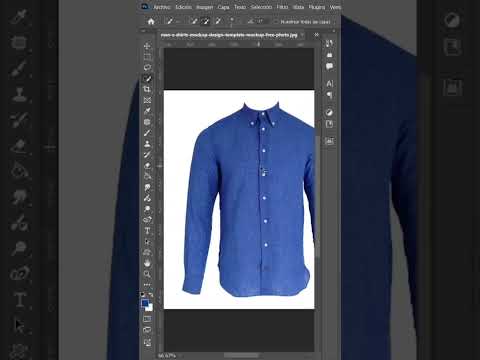The image size is (480, 360).
Task: Select the Hand tool
Action: (x=147, y=263)
